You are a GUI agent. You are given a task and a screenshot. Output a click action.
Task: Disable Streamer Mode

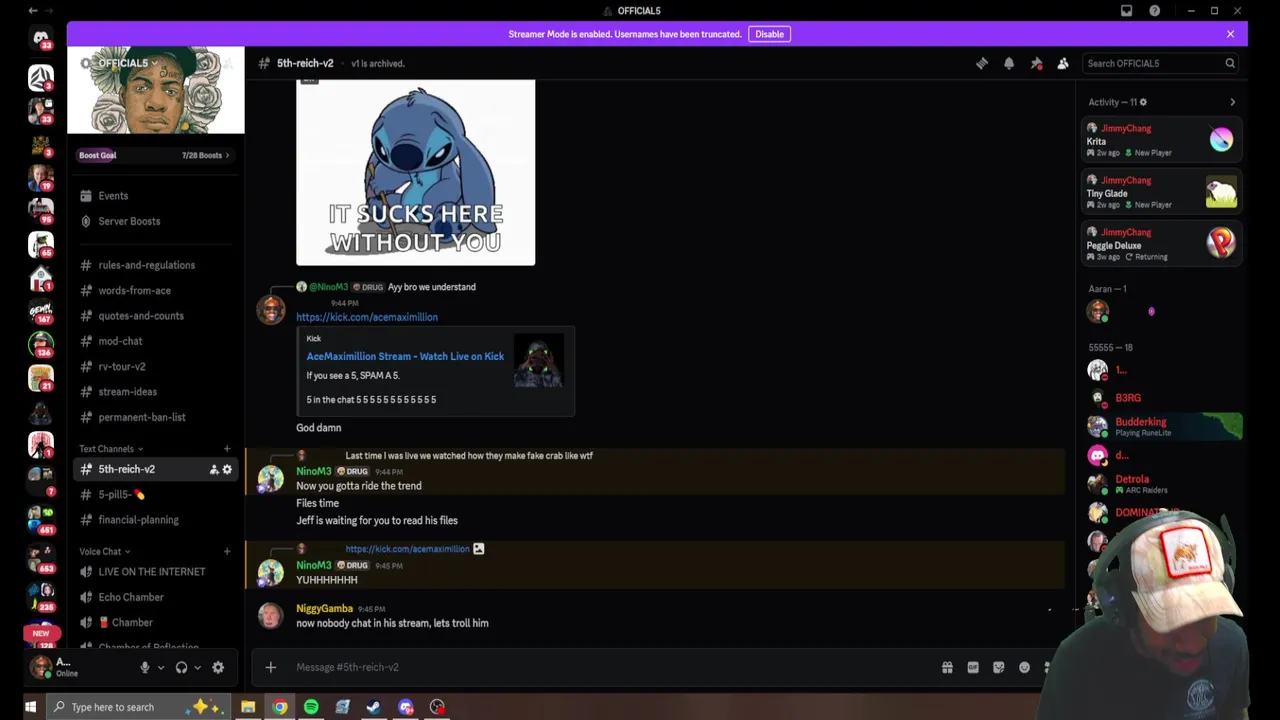point(769,34)
